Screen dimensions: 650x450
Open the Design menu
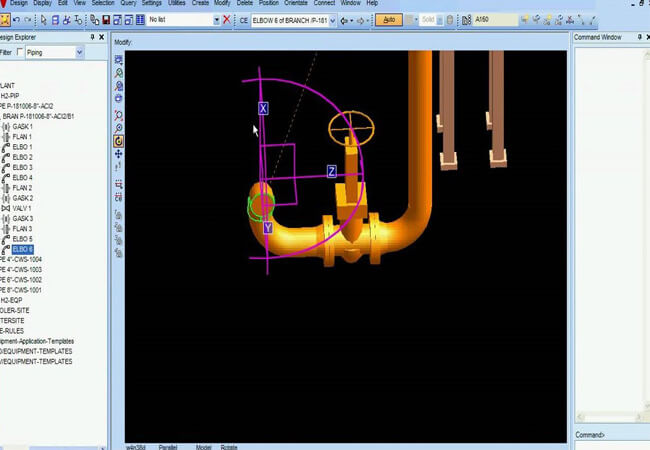19,3
